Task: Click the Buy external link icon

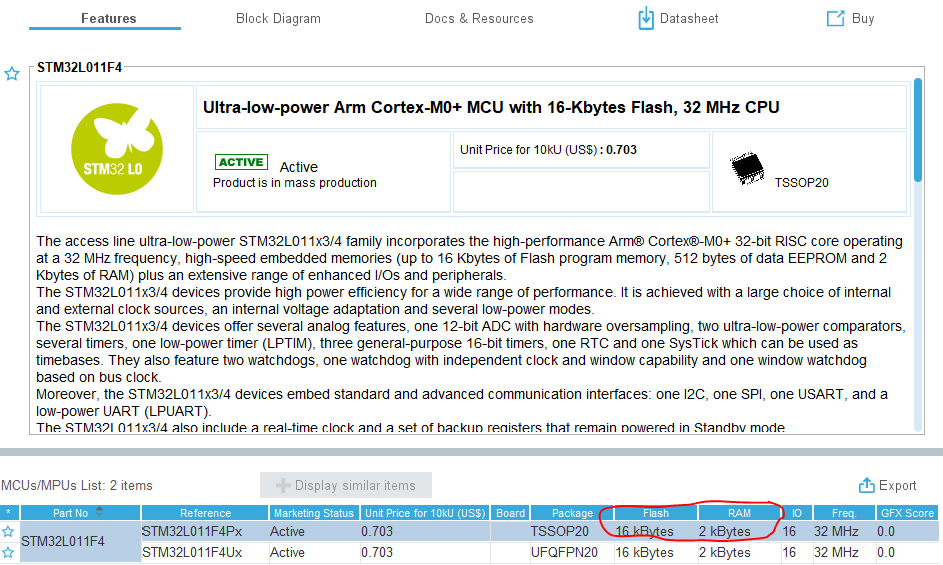Action: click(835, 19)
